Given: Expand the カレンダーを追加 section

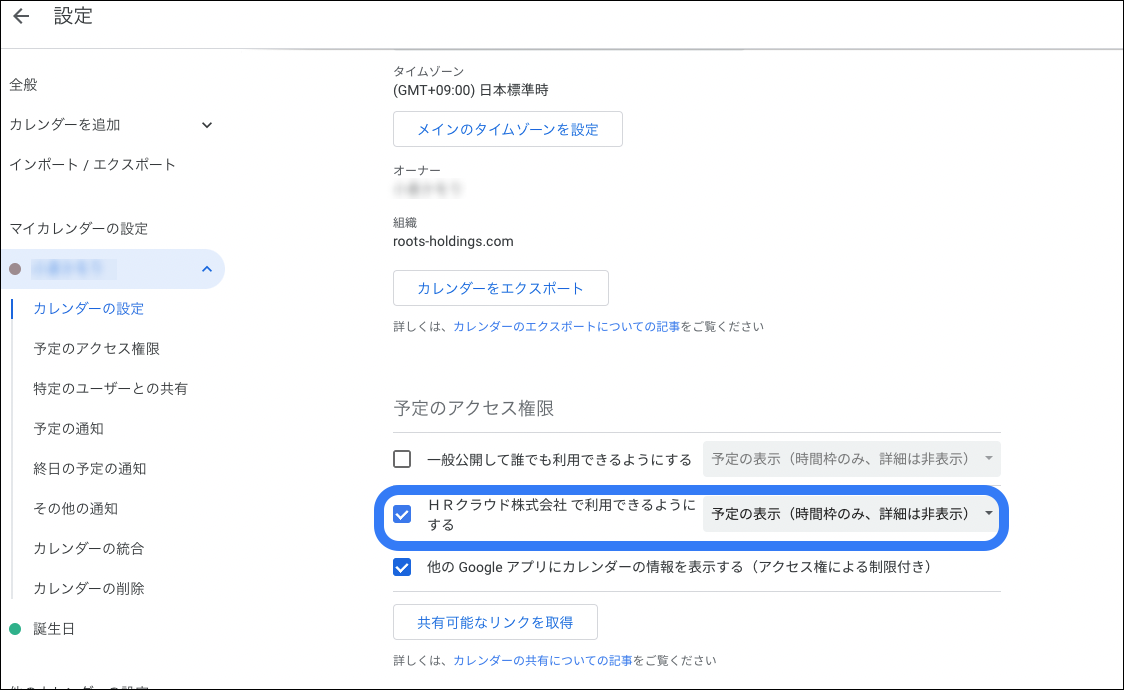Looking at the screenshot, I should coord(207,124).
